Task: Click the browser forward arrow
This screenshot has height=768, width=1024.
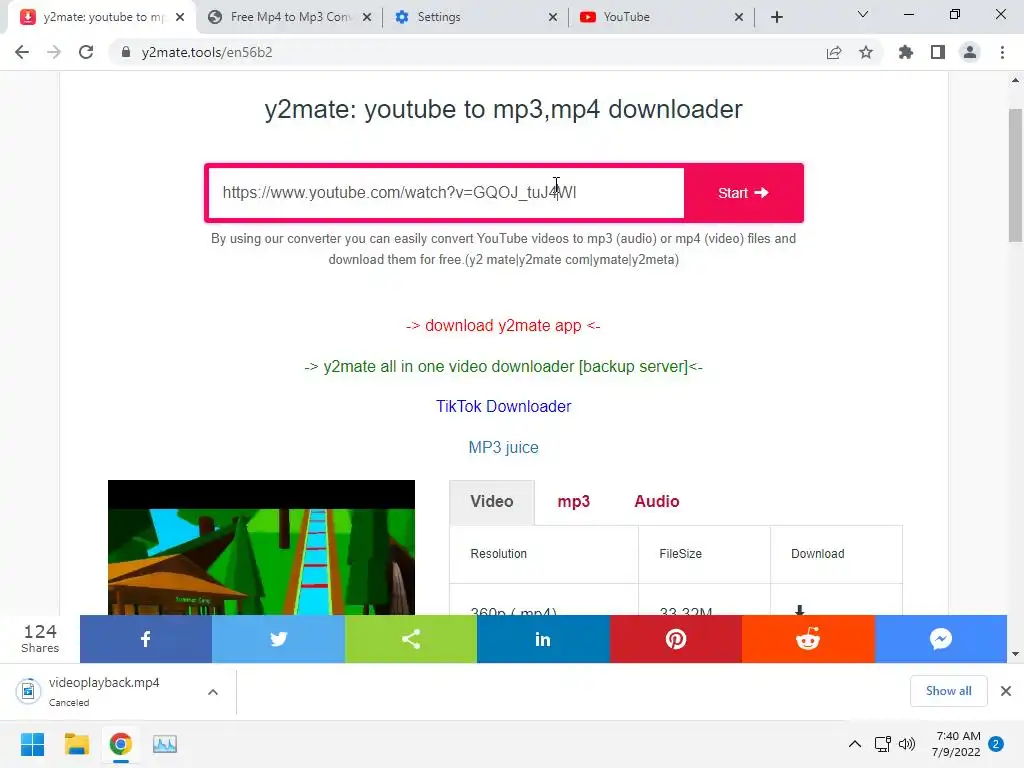Action: [54, 52]
